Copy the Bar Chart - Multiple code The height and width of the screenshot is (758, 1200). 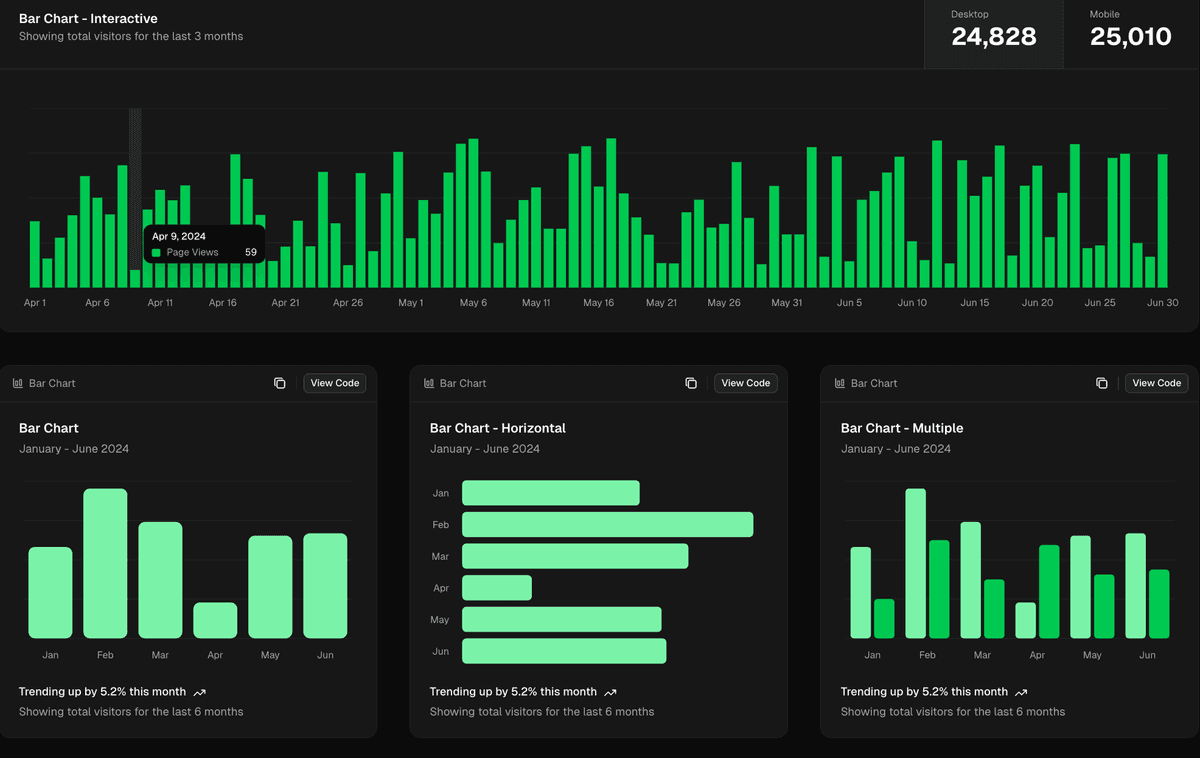click(1101, 382)
